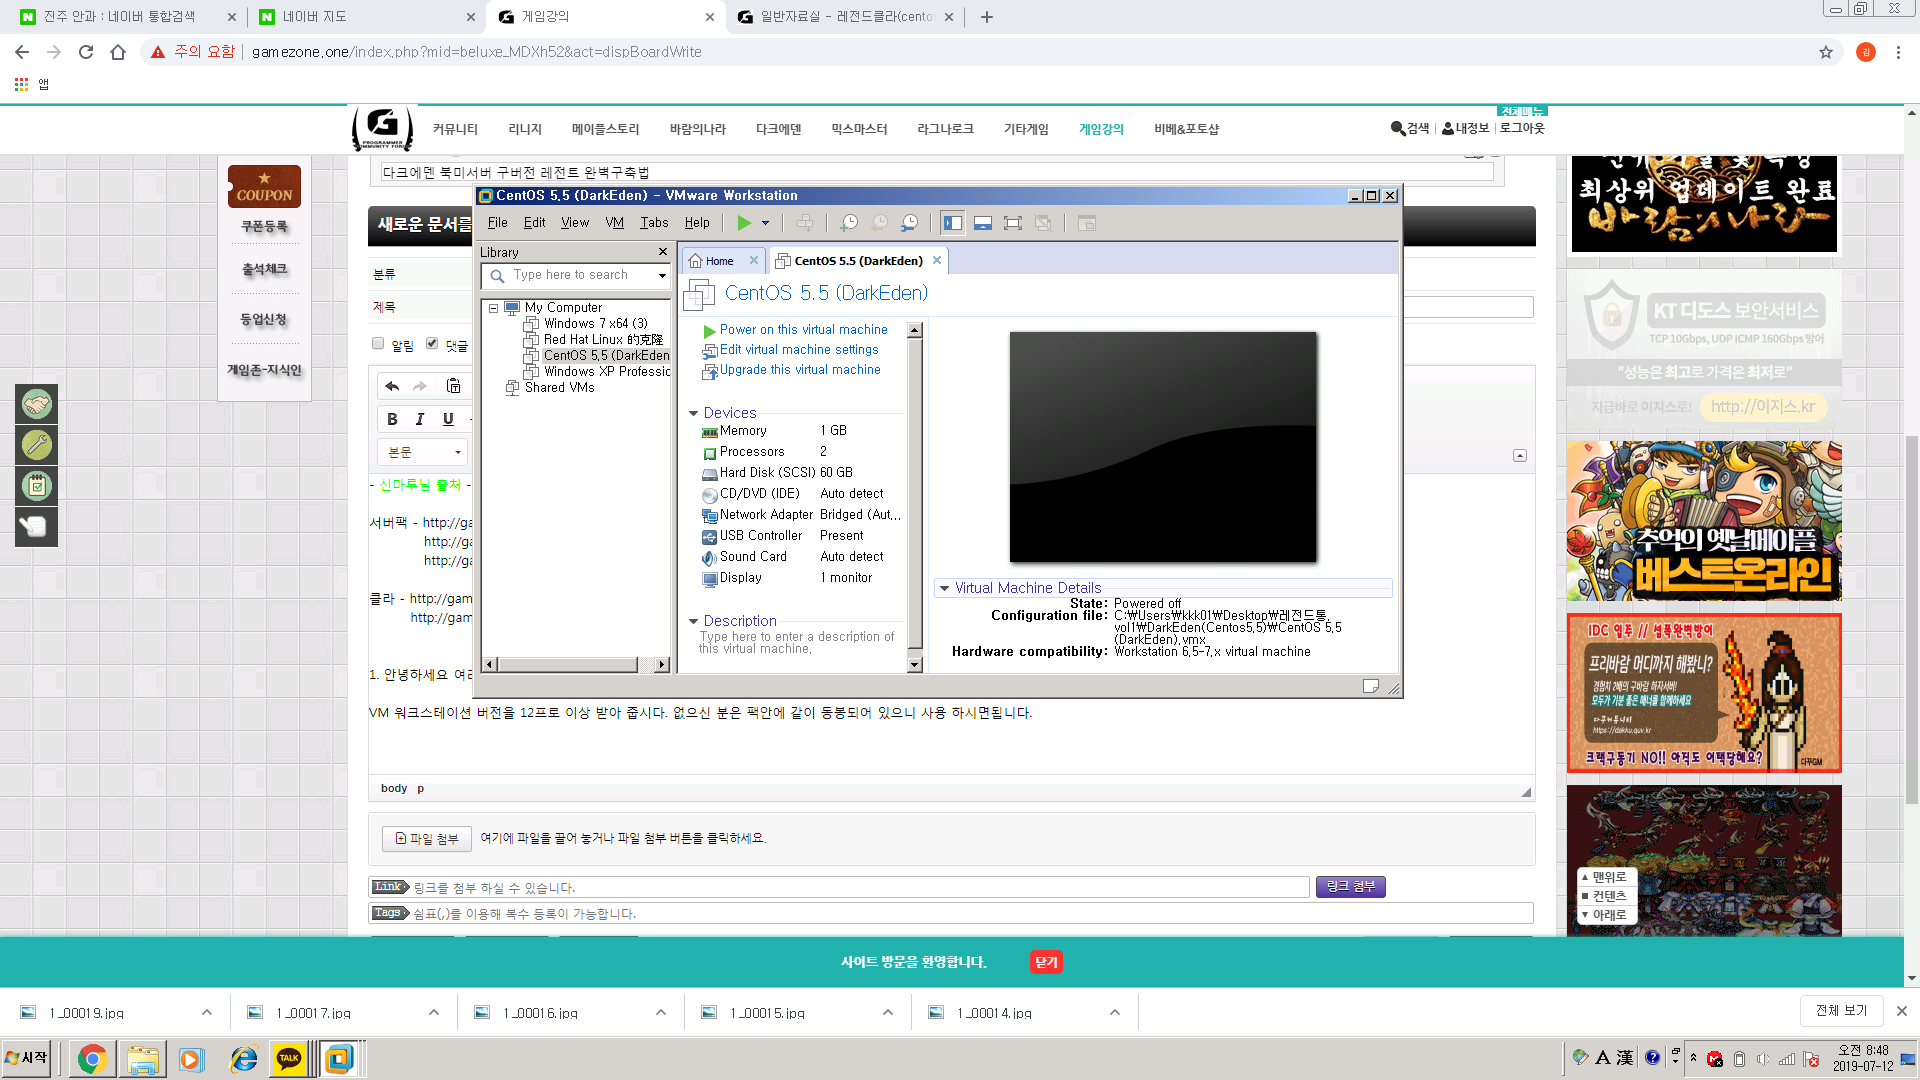Click the Take Snapshot clock icon
The width and height of the screenshot is (1920, 1080).
[x=849, y=223]
